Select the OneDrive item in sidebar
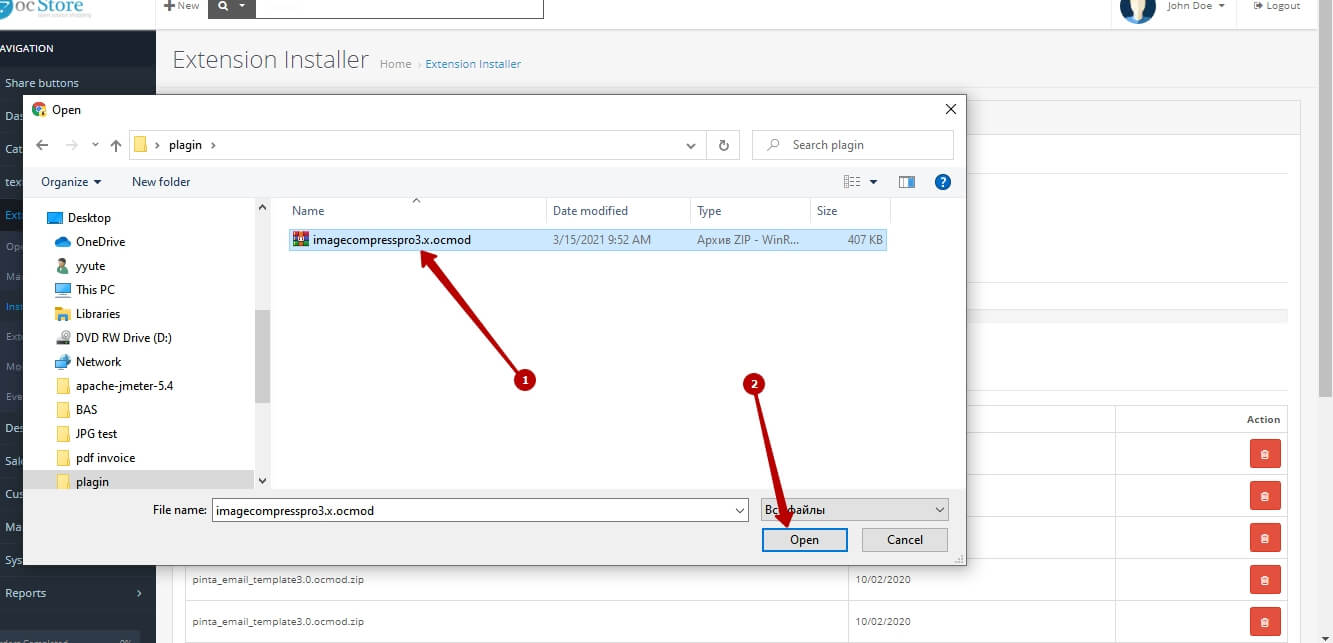Image resolution: width=1333 pixels, height=643 pixels. [100, 242]
